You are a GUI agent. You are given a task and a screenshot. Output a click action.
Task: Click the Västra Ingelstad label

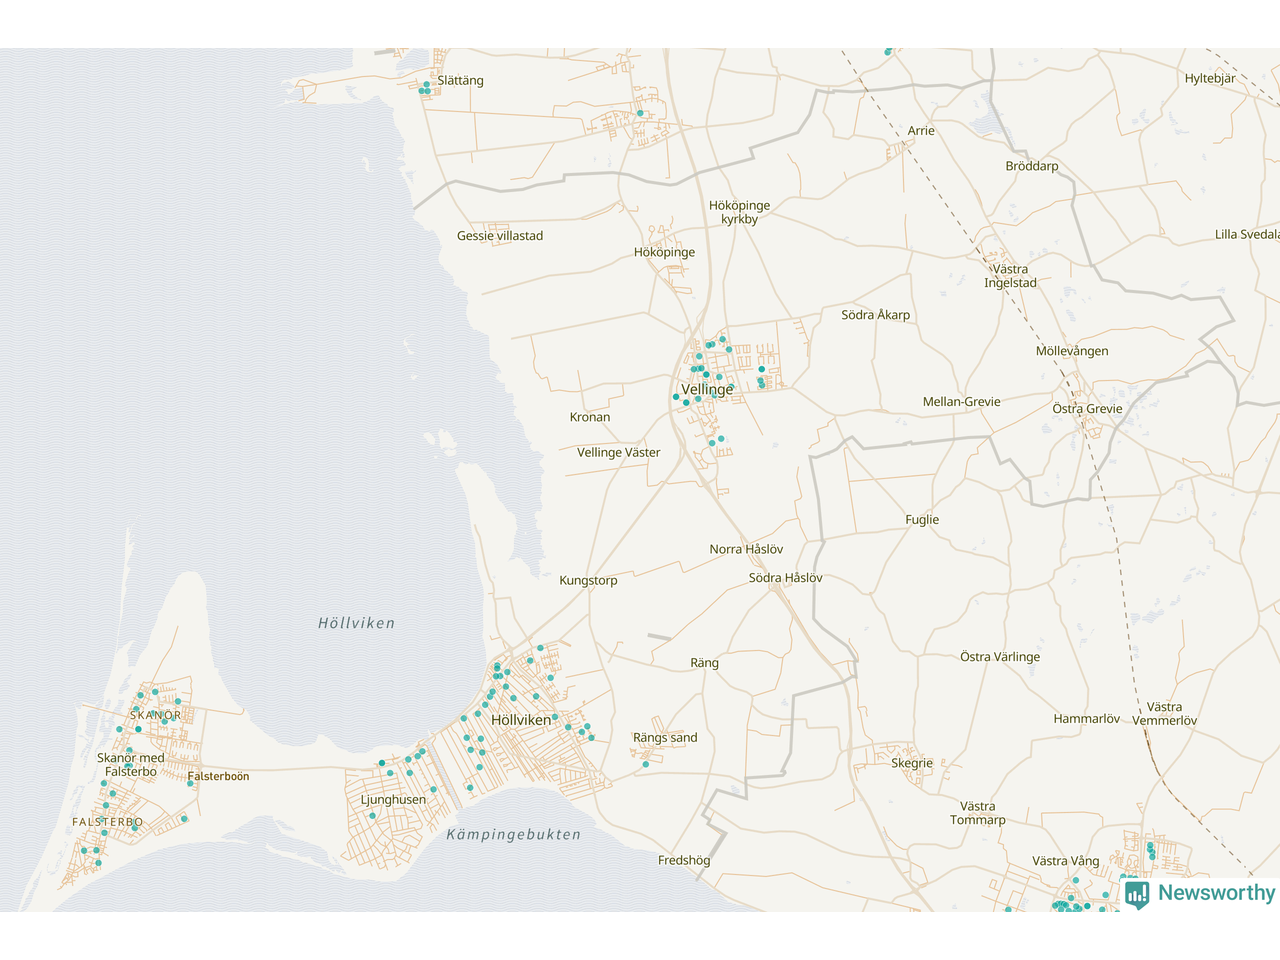point(1010,276)
